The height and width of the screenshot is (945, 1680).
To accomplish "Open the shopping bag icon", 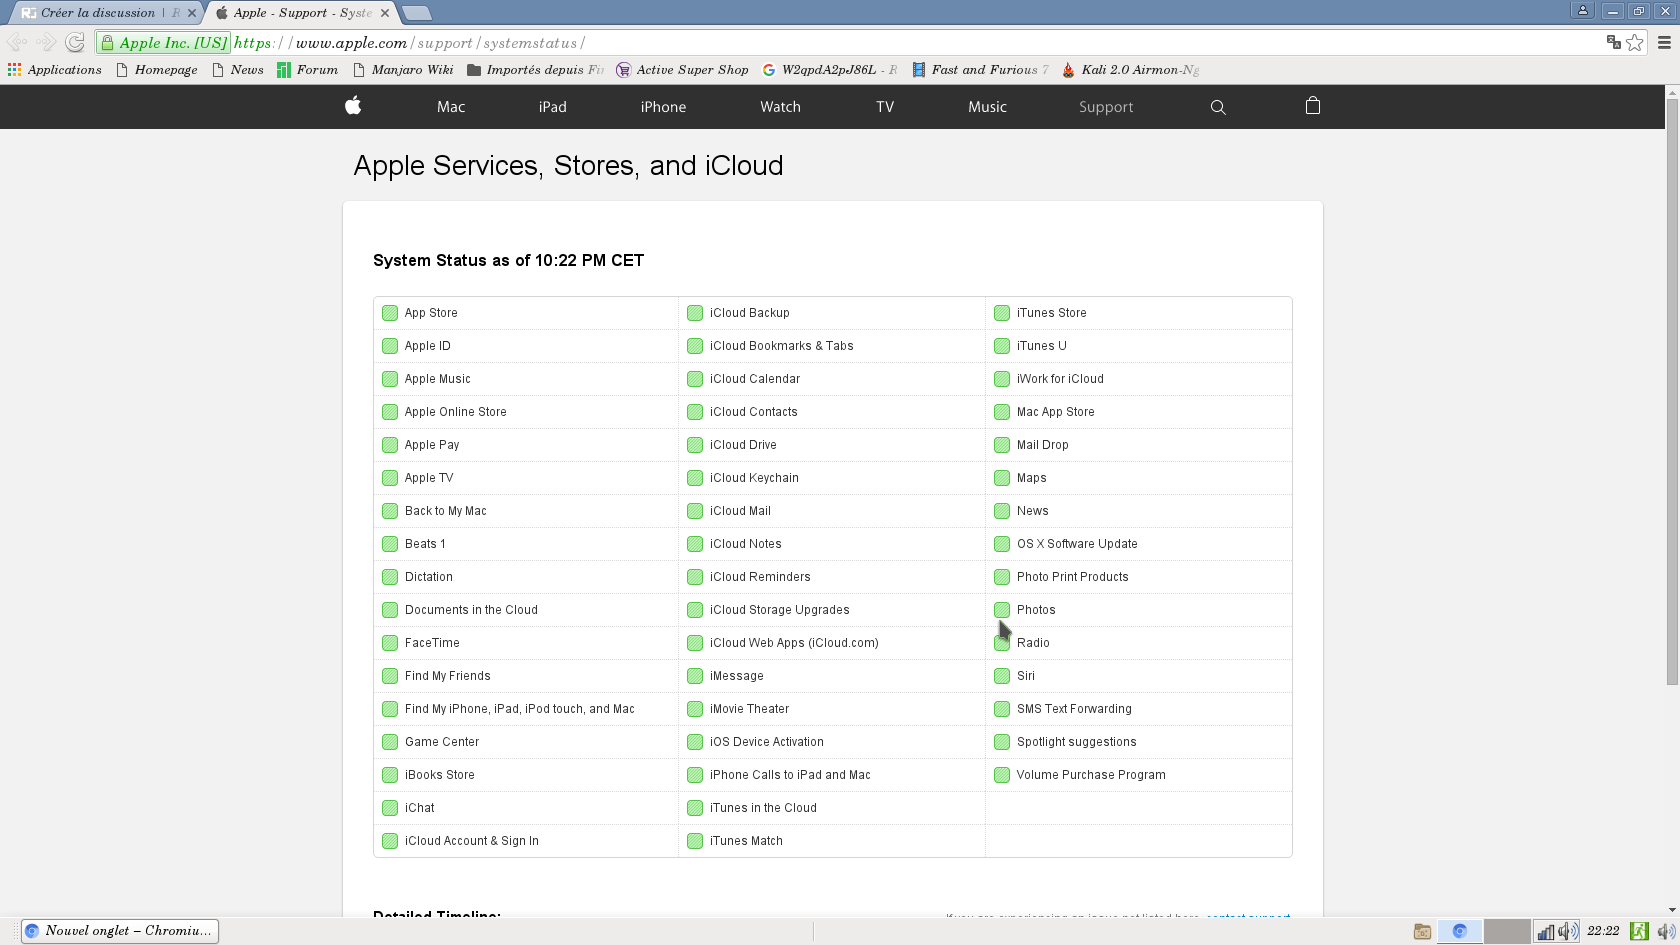I will pyautogui.click(x=1313, y=106).
